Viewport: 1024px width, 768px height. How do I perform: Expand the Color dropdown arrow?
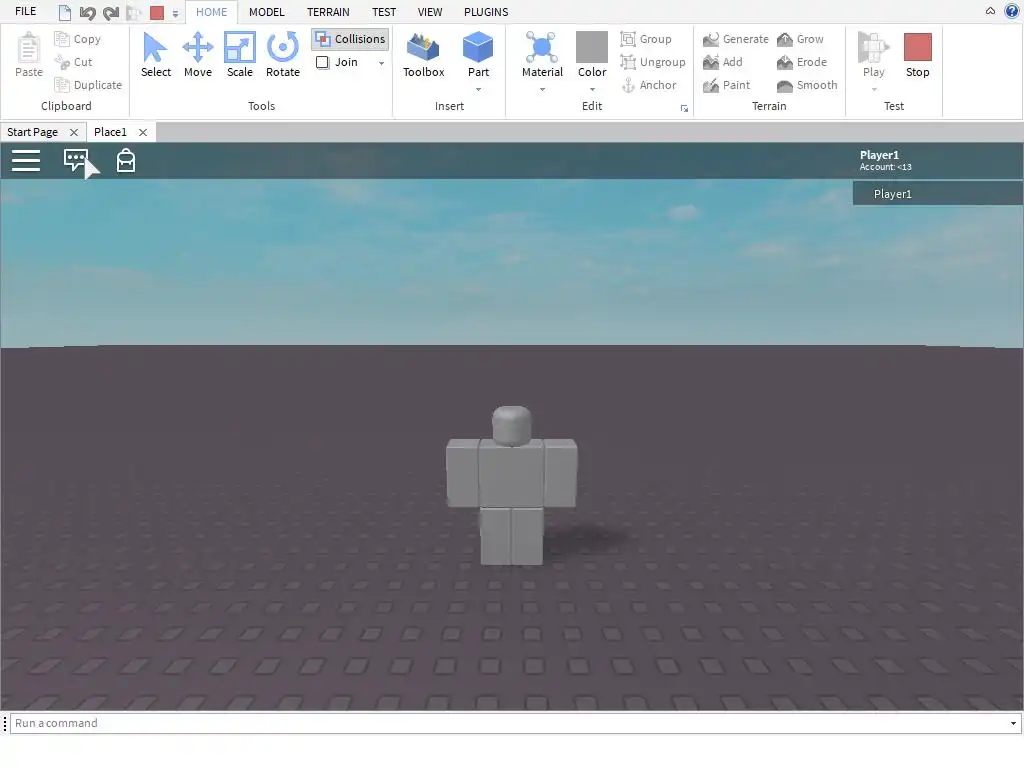(x=592, y=89)
